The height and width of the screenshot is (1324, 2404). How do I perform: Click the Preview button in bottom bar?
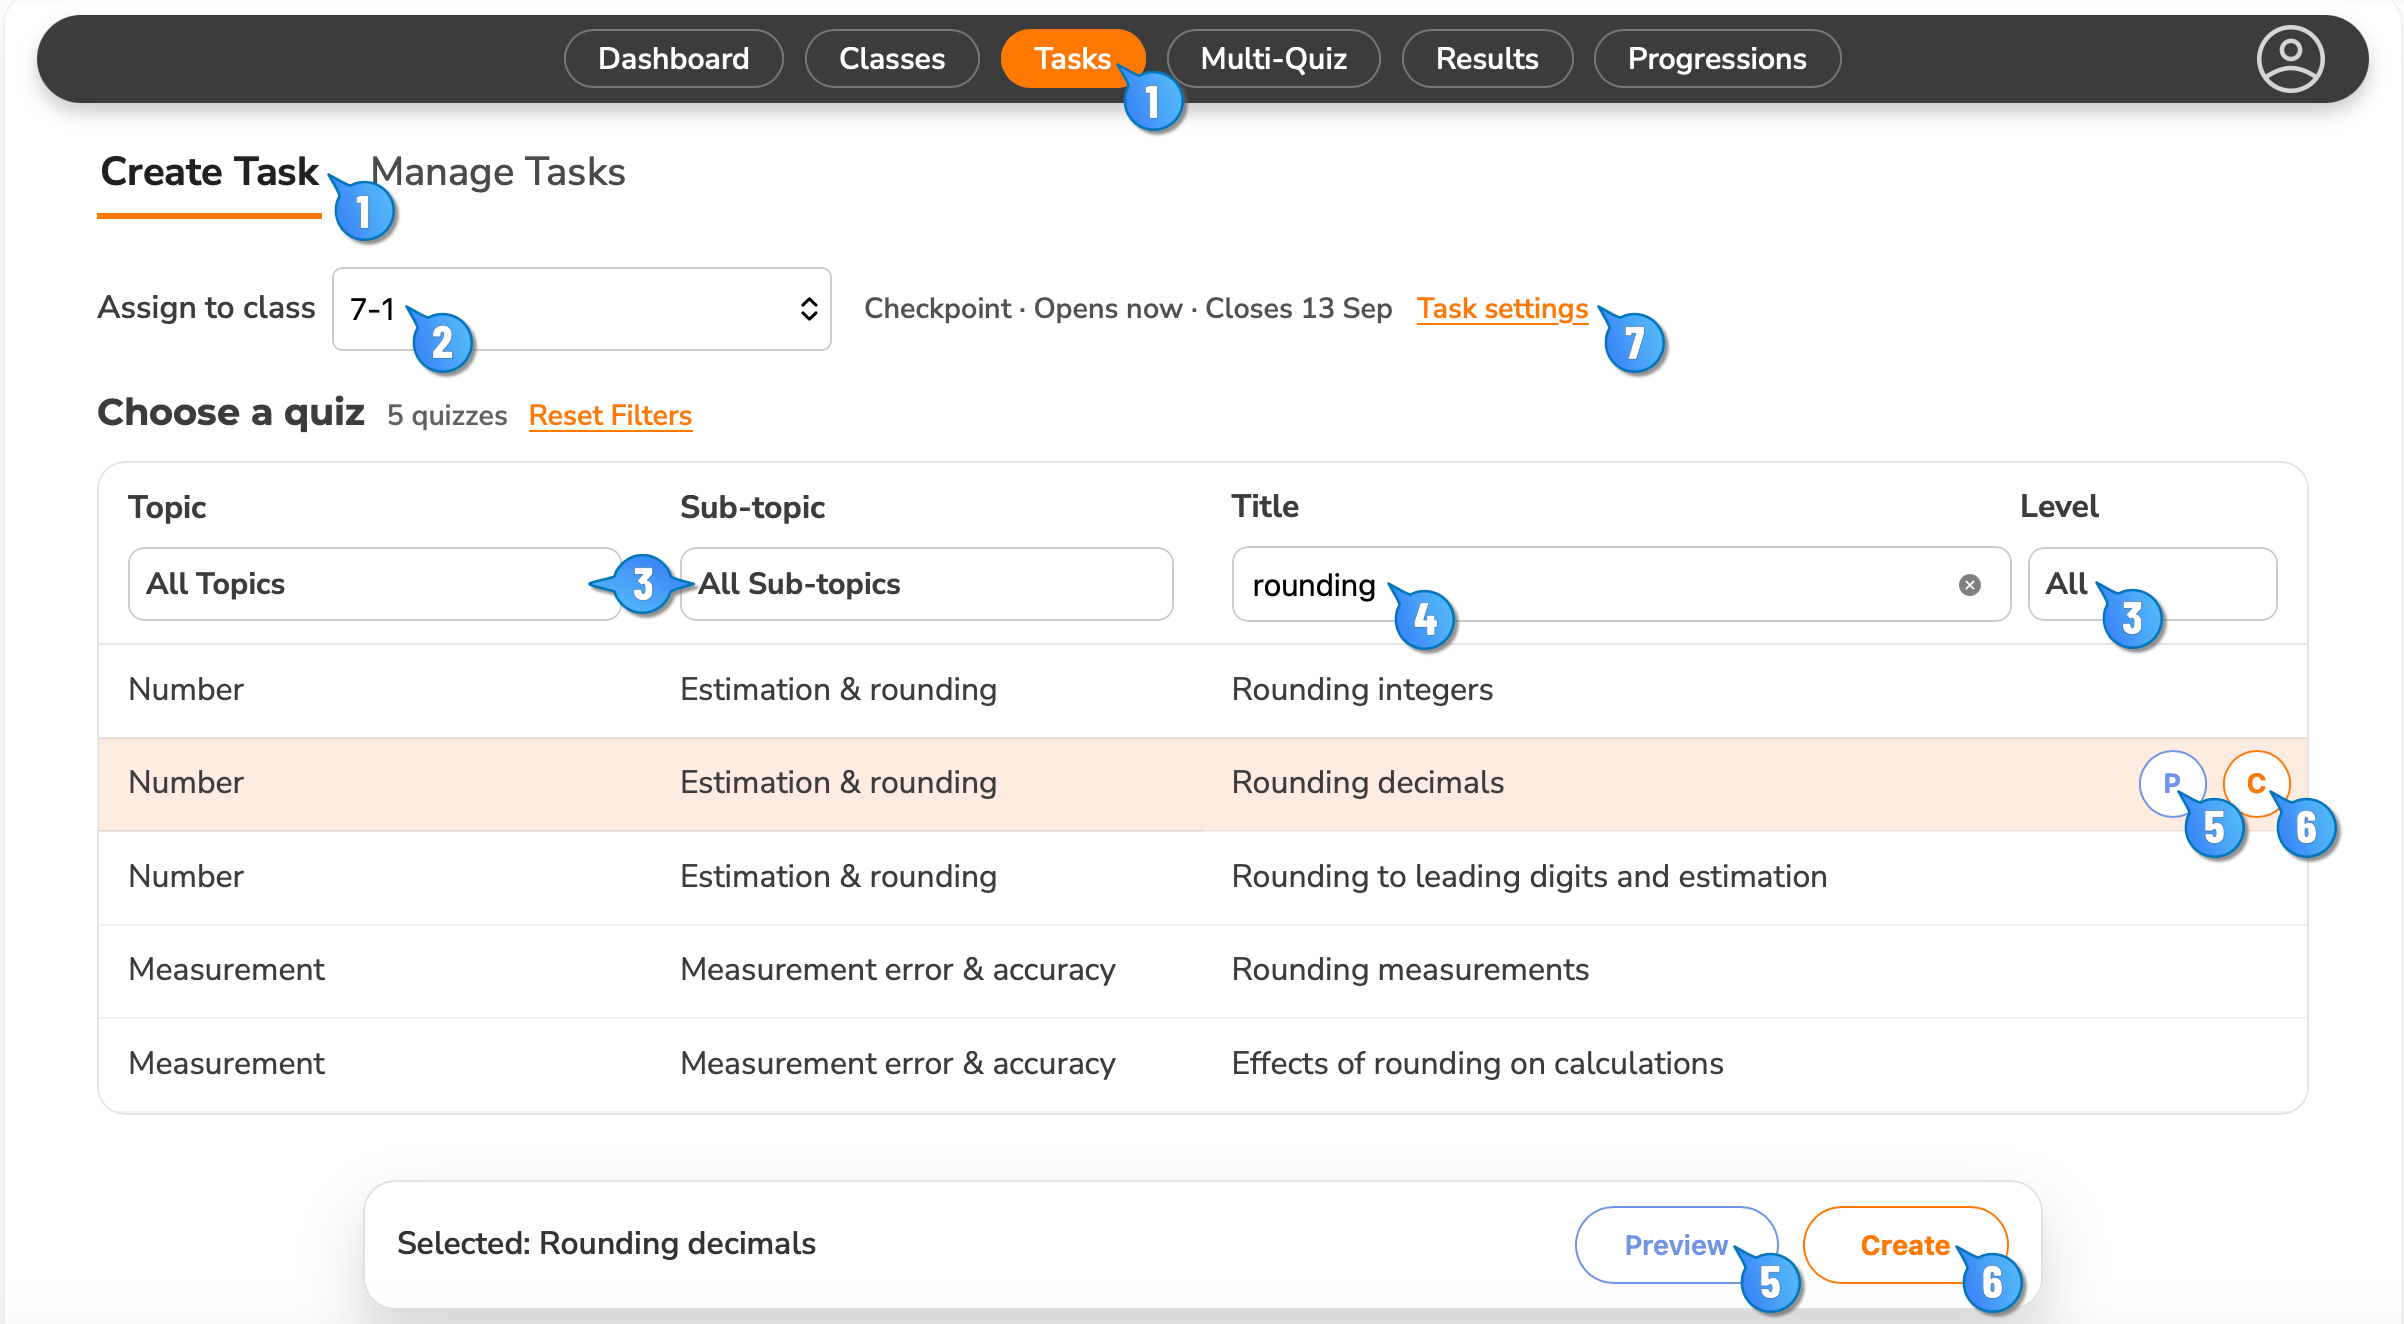pyautogui.click(x=1676, y=1245)
